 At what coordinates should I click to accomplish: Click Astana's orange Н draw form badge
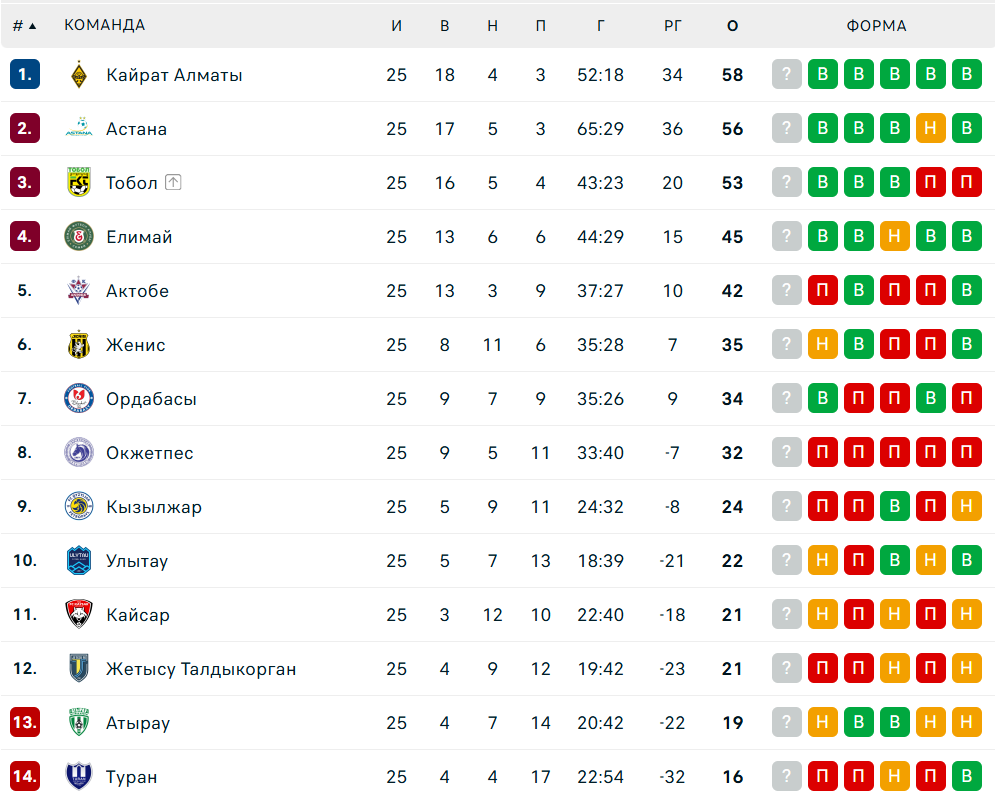(931, 129)
